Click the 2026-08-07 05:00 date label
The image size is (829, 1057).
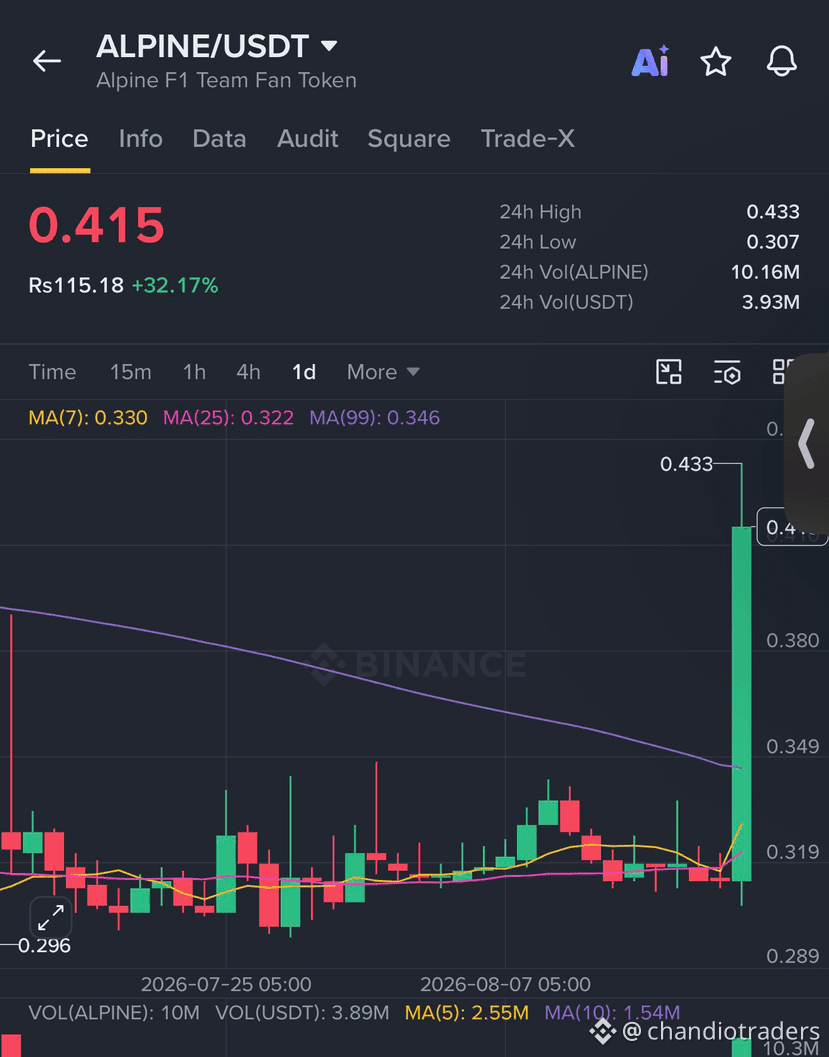tap(505, 984)
